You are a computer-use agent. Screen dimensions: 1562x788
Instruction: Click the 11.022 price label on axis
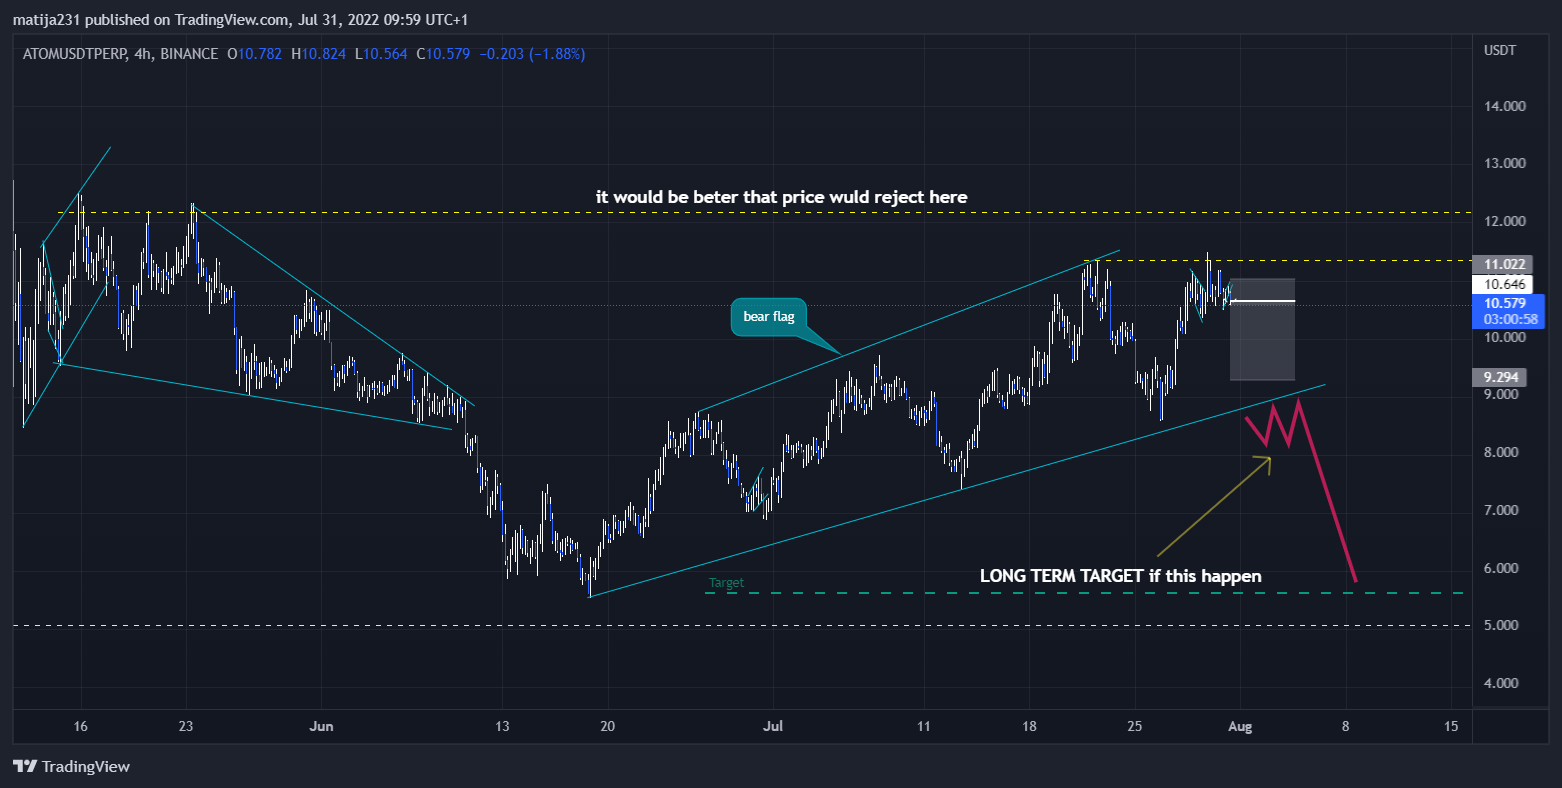coord(1504,265)
